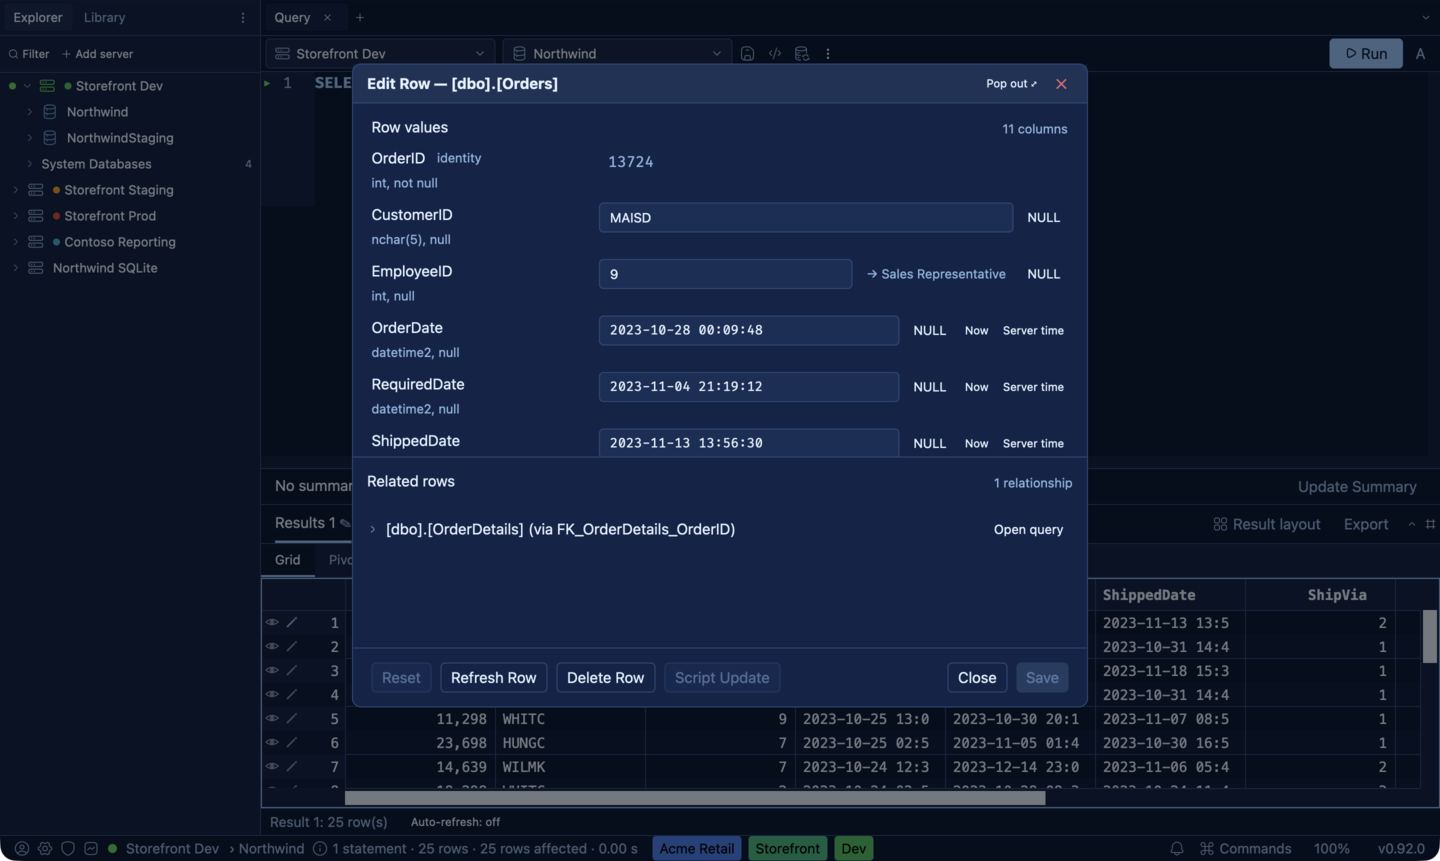Image resolution: width=1440 pixels, height=861 pixels.
Task: Switch to the Library tab
Action: pos(104,18)
